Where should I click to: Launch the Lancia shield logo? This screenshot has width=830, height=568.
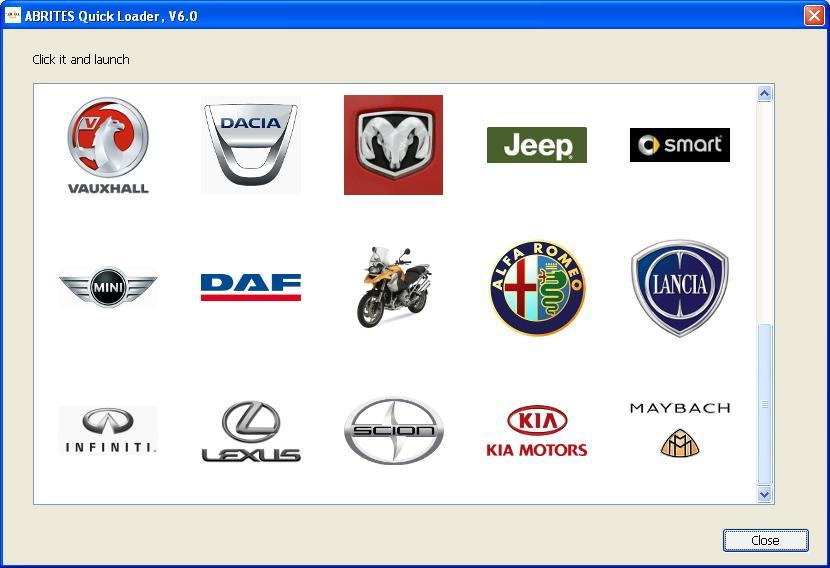click(680, 288)
